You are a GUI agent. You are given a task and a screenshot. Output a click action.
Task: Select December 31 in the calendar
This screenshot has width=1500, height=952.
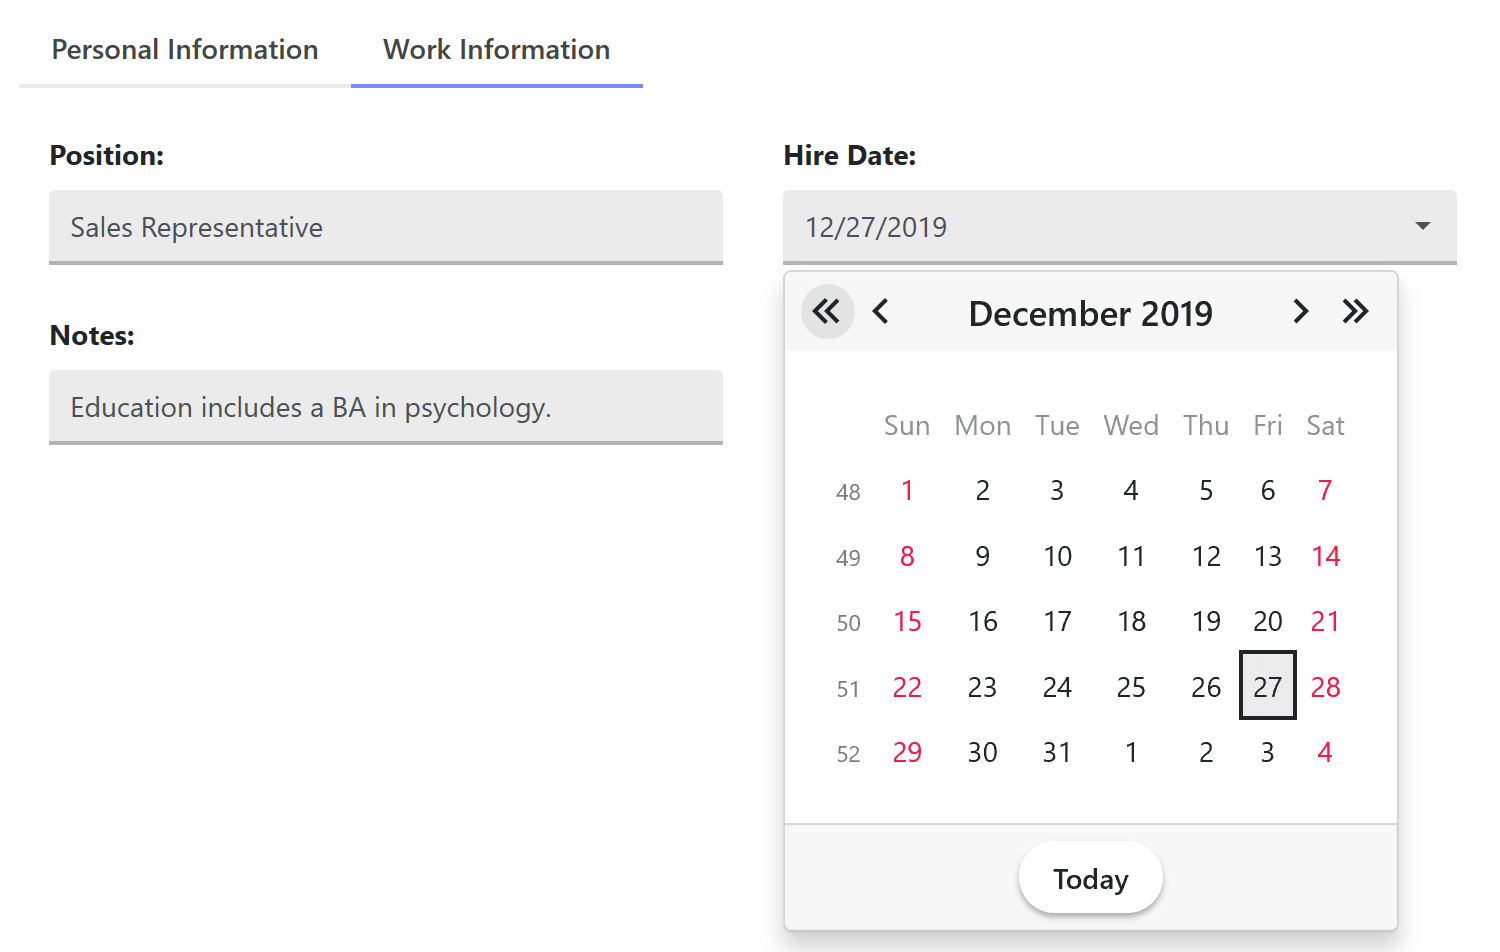(1057, 752)
